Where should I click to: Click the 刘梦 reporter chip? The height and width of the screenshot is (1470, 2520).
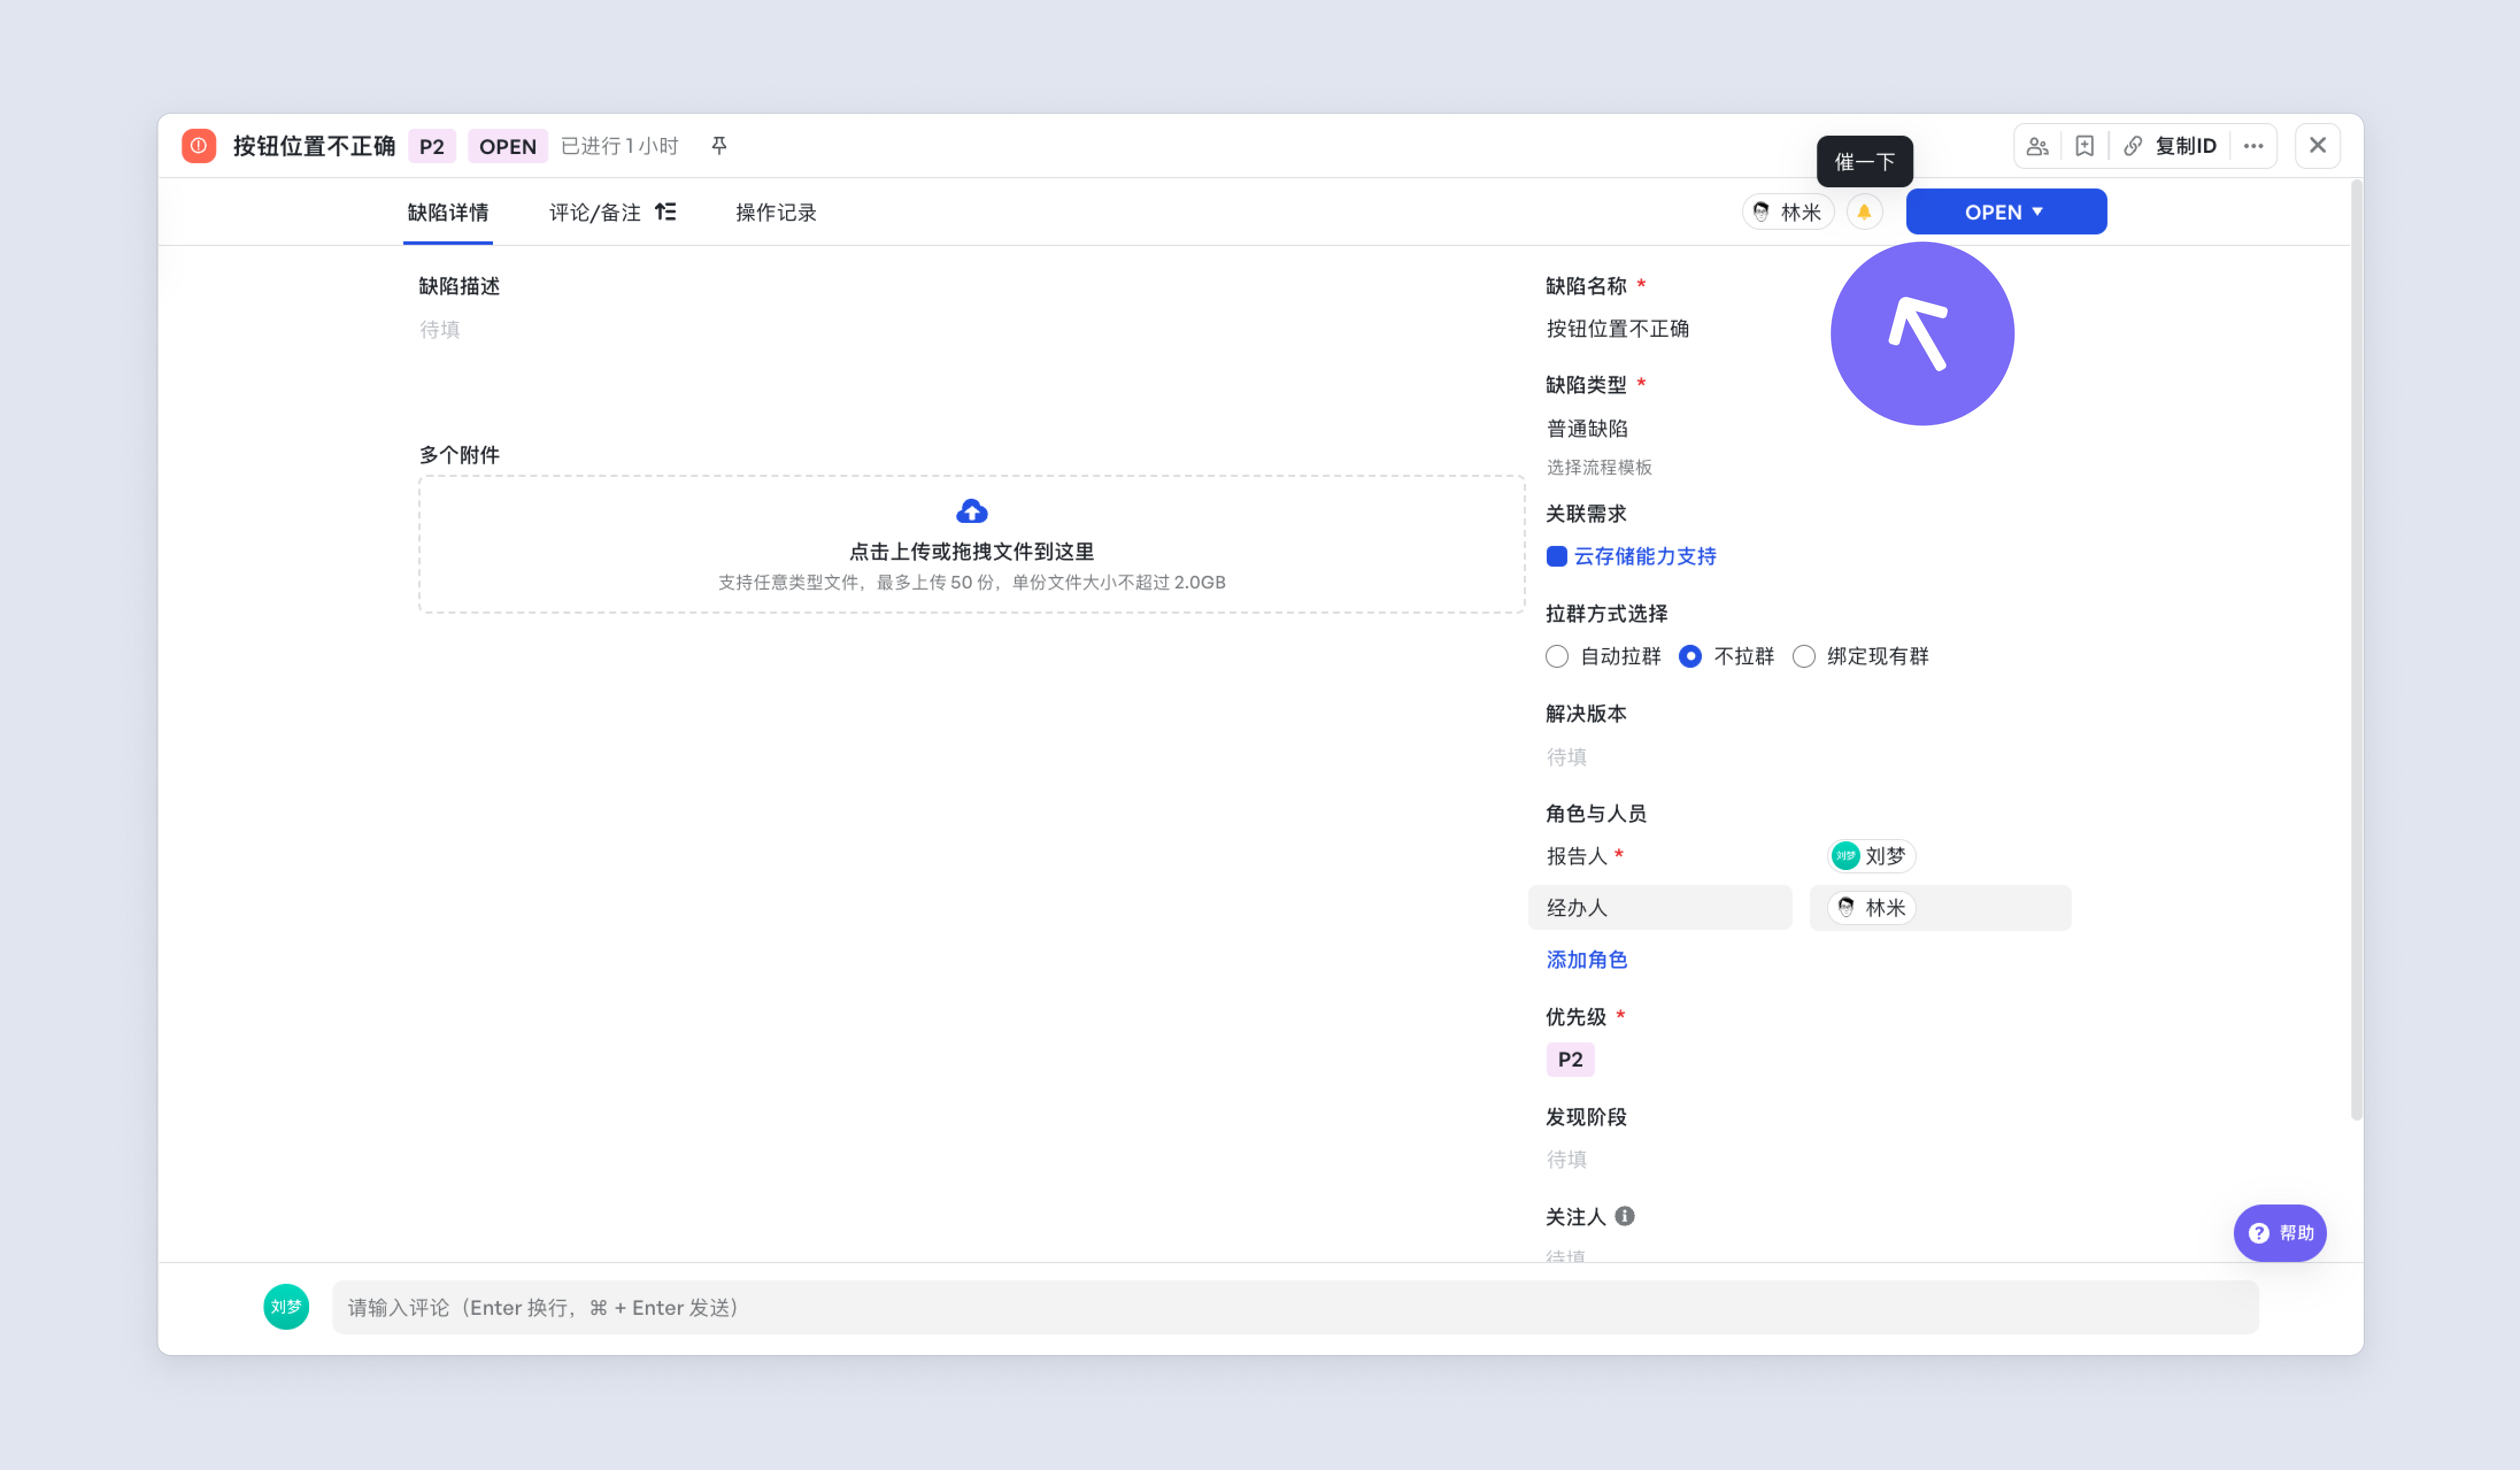(1871, 855)
